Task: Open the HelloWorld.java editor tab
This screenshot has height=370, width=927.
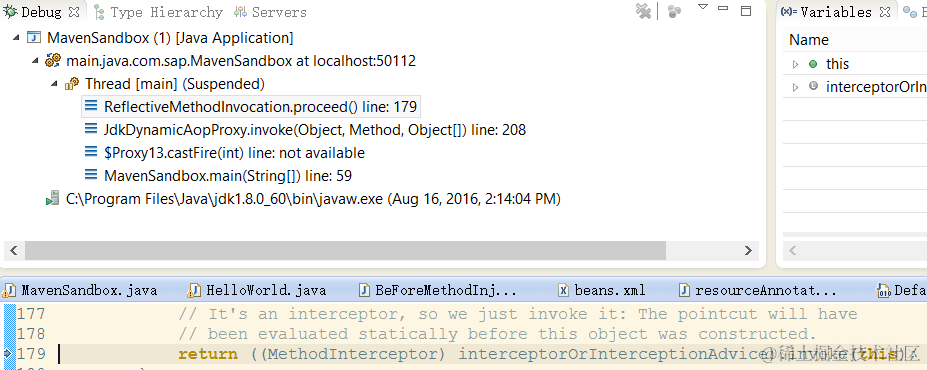Action: pyautogui.click(x=266, y=291)
